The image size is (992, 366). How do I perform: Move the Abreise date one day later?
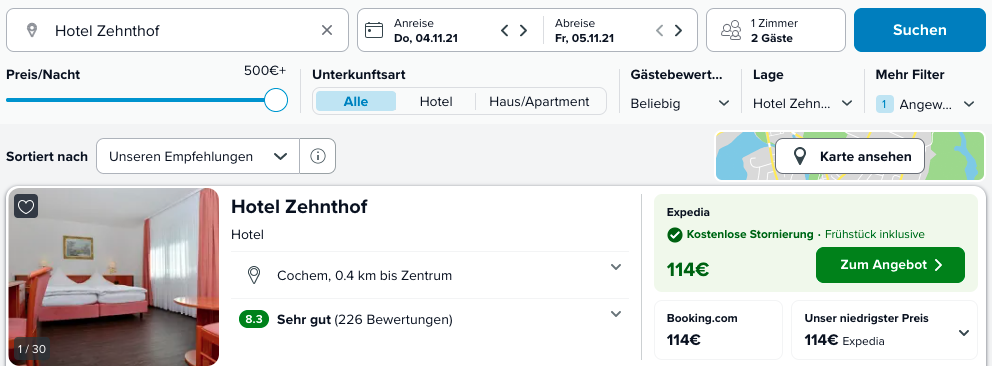678,30
